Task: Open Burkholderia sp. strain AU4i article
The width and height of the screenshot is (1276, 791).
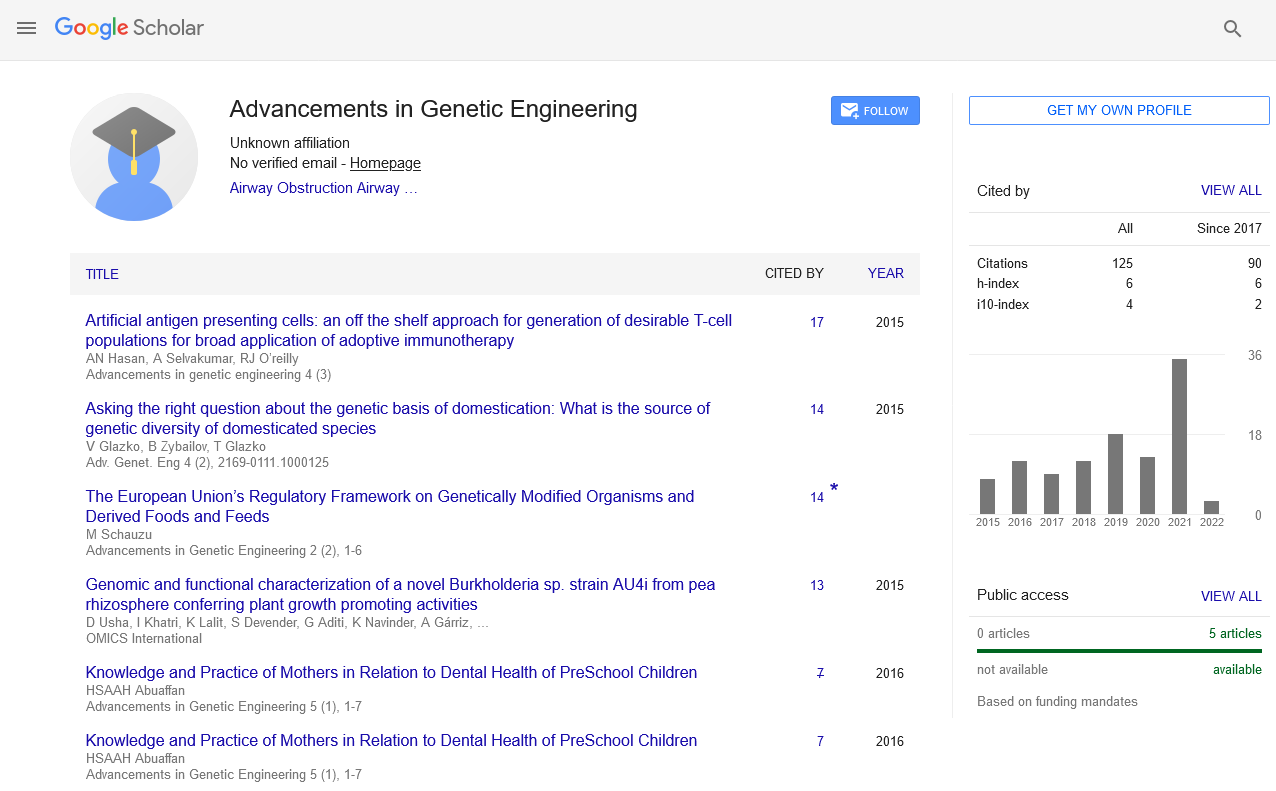Action: tap(400, 595)
